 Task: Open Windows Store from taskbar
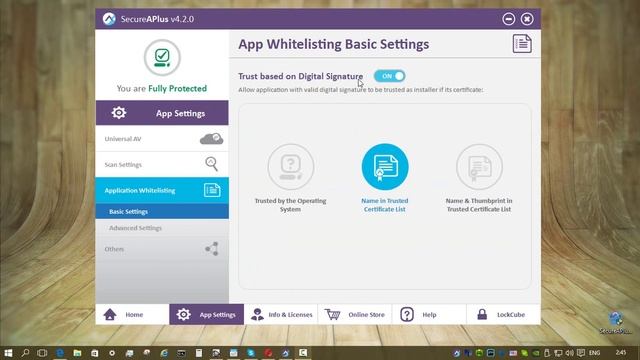click(x=94, y=353)
